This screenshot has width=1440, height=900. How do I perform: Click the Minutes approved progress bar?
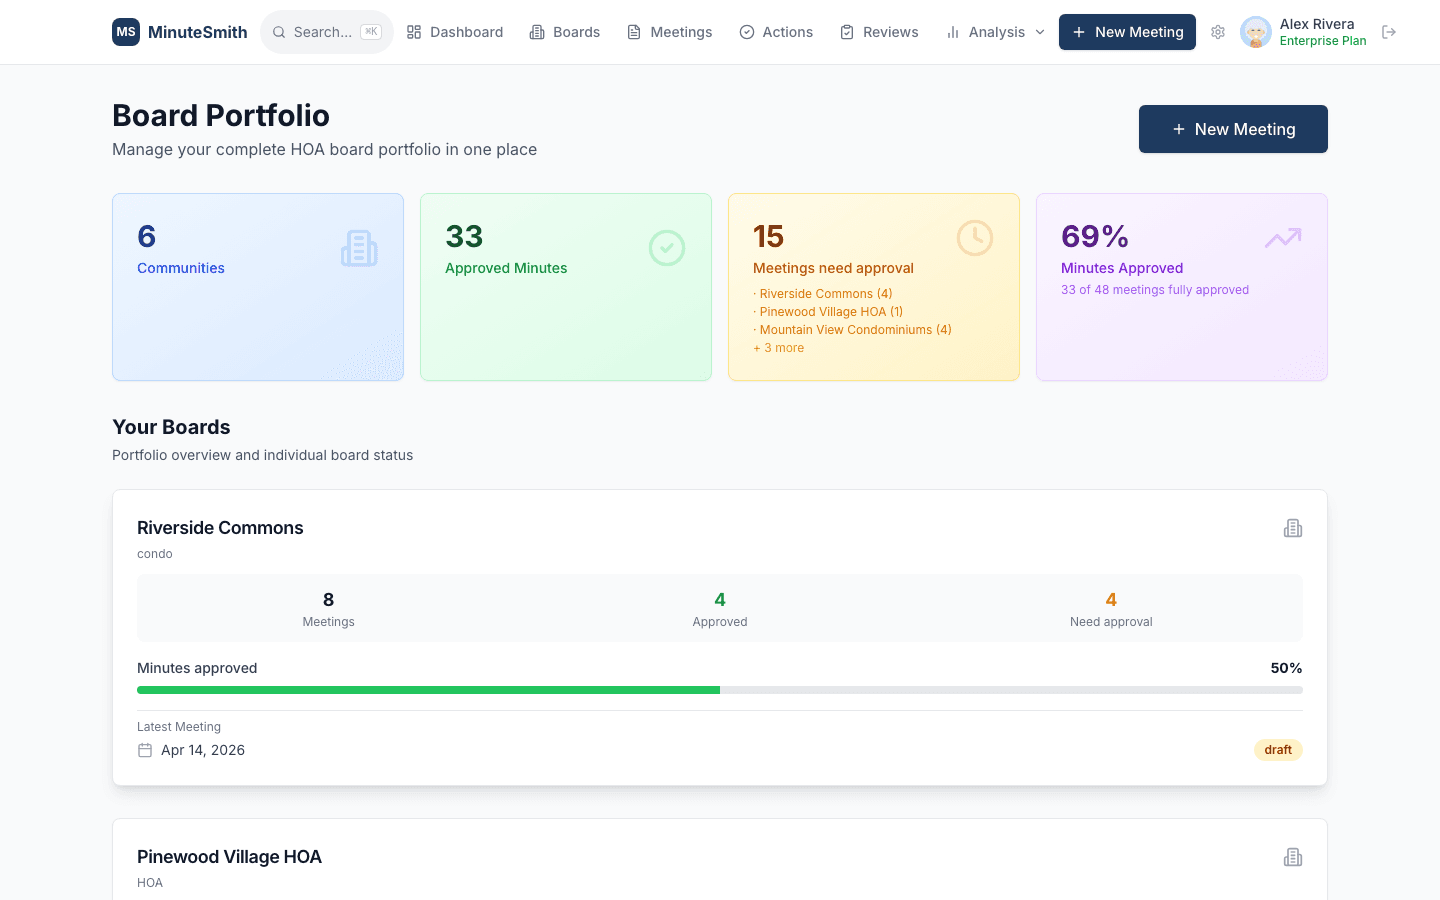(x=719, y=689)
